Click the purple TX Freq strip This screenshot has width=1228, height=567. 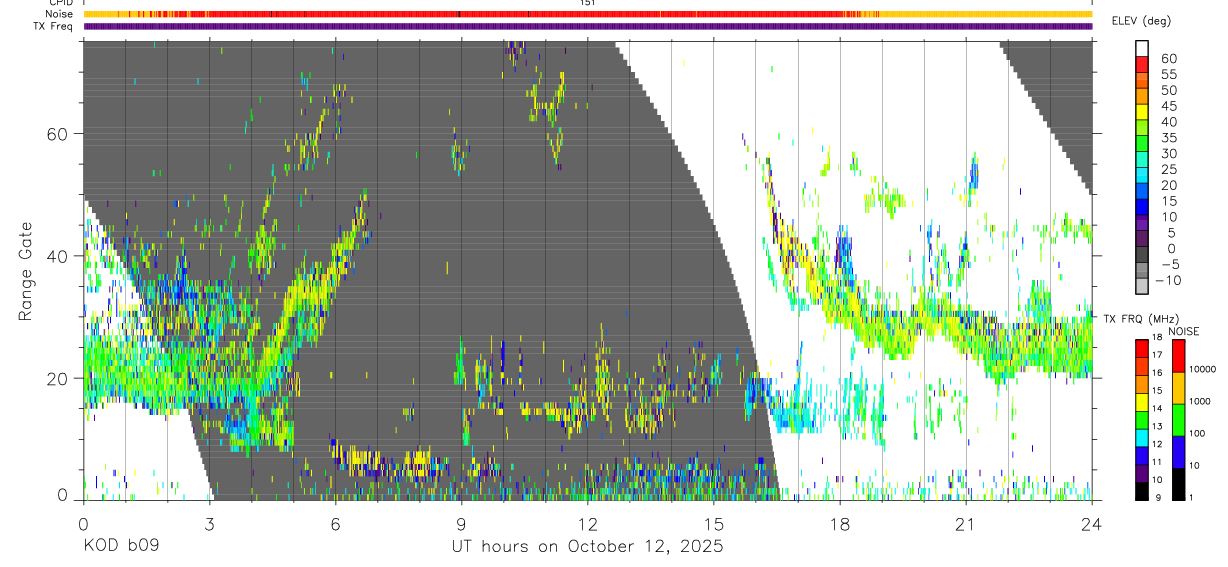point(588,26)
